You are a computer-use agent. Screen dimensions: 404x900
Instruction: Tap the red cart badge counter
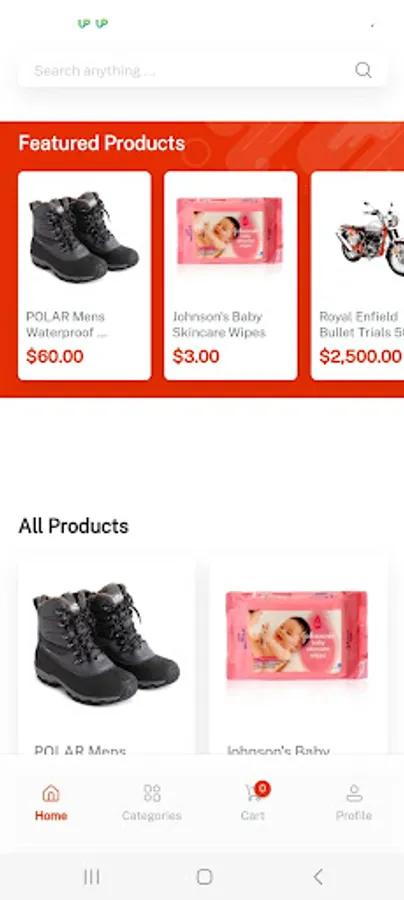(x=262, y=789)
